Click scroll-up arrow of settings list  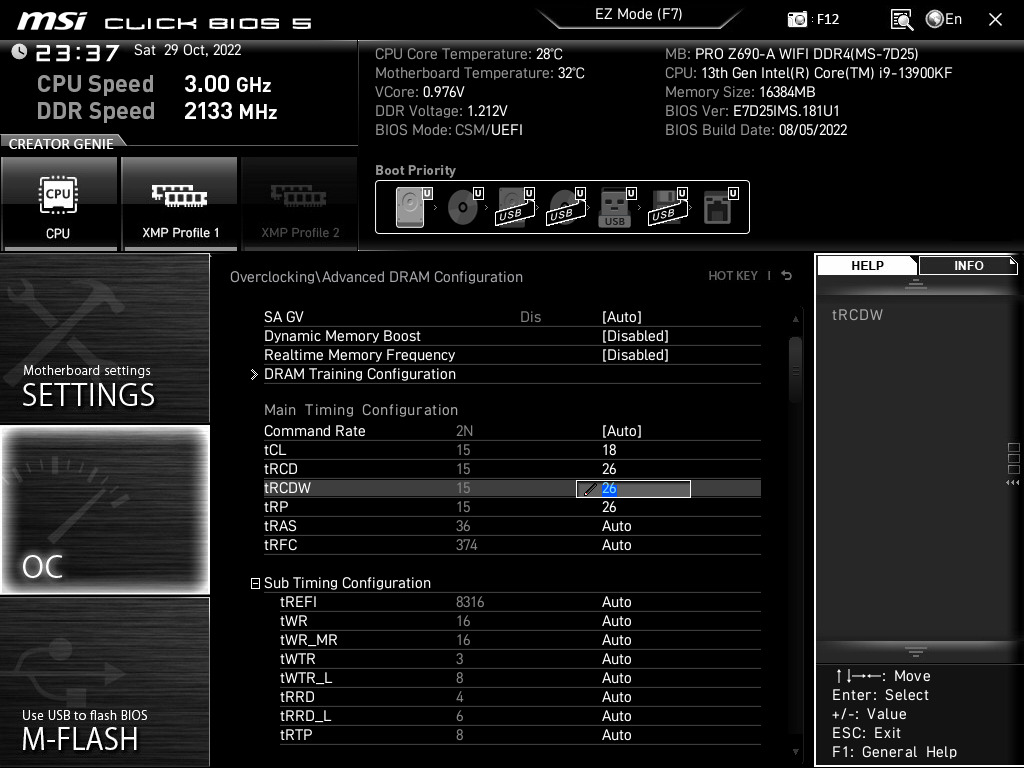click(x=795, y=319)
